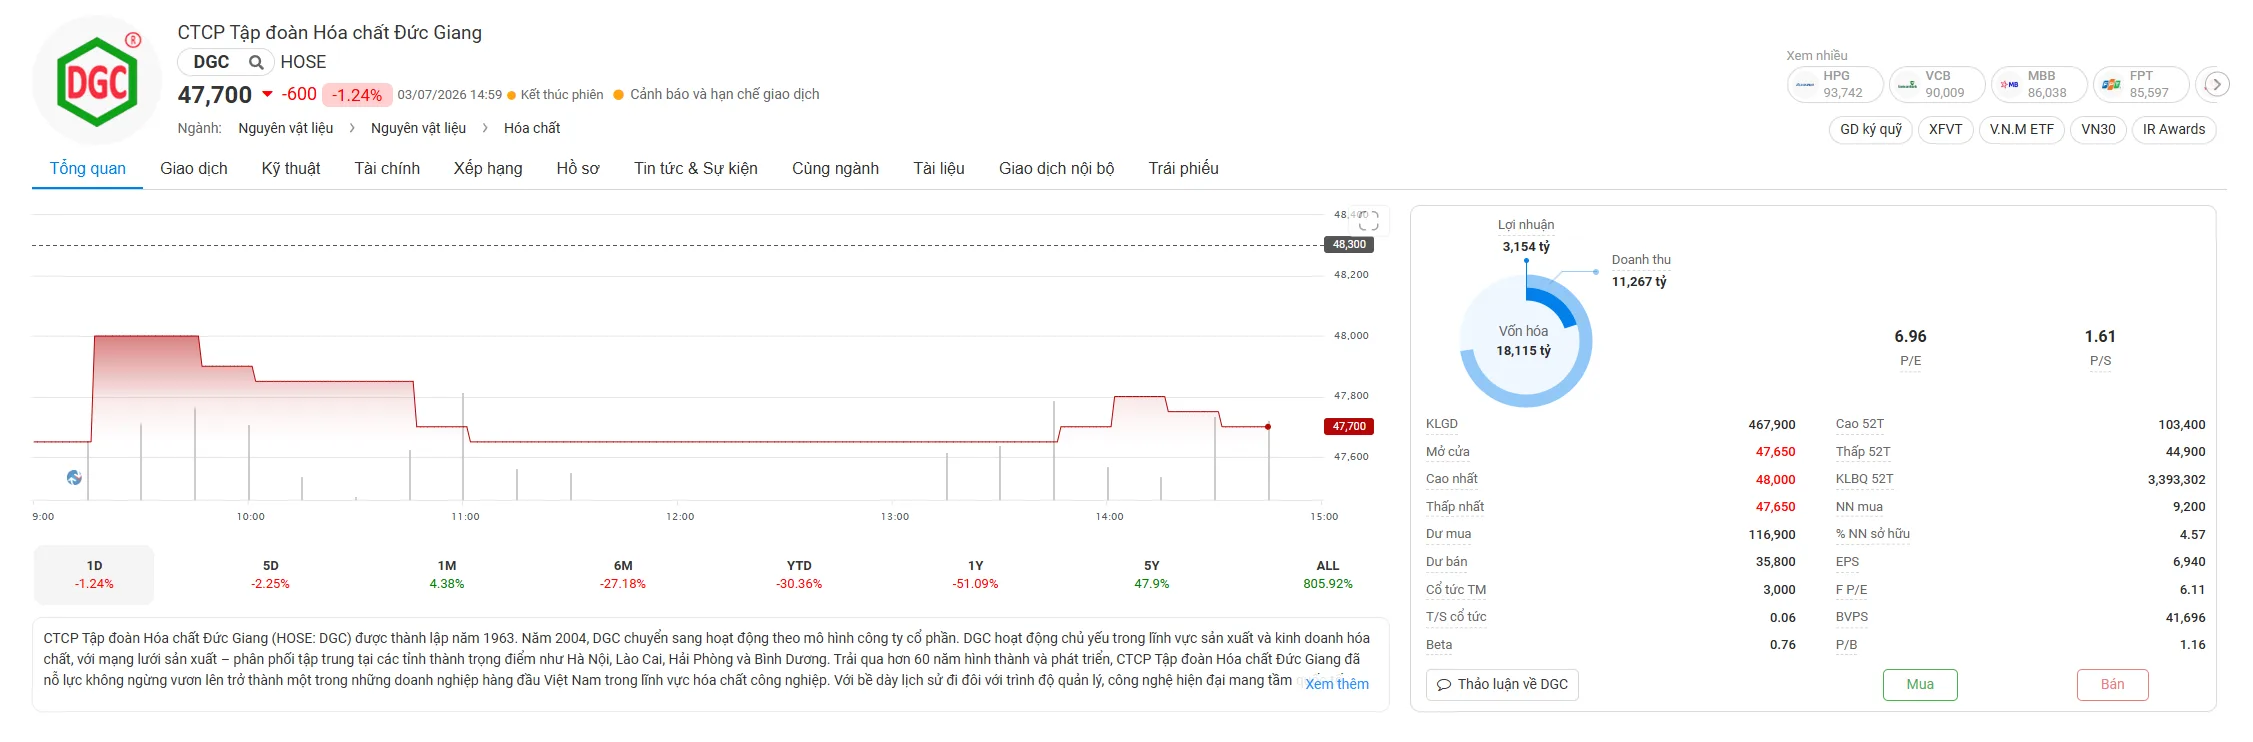Select the ALL time range

coord(1328,575)
